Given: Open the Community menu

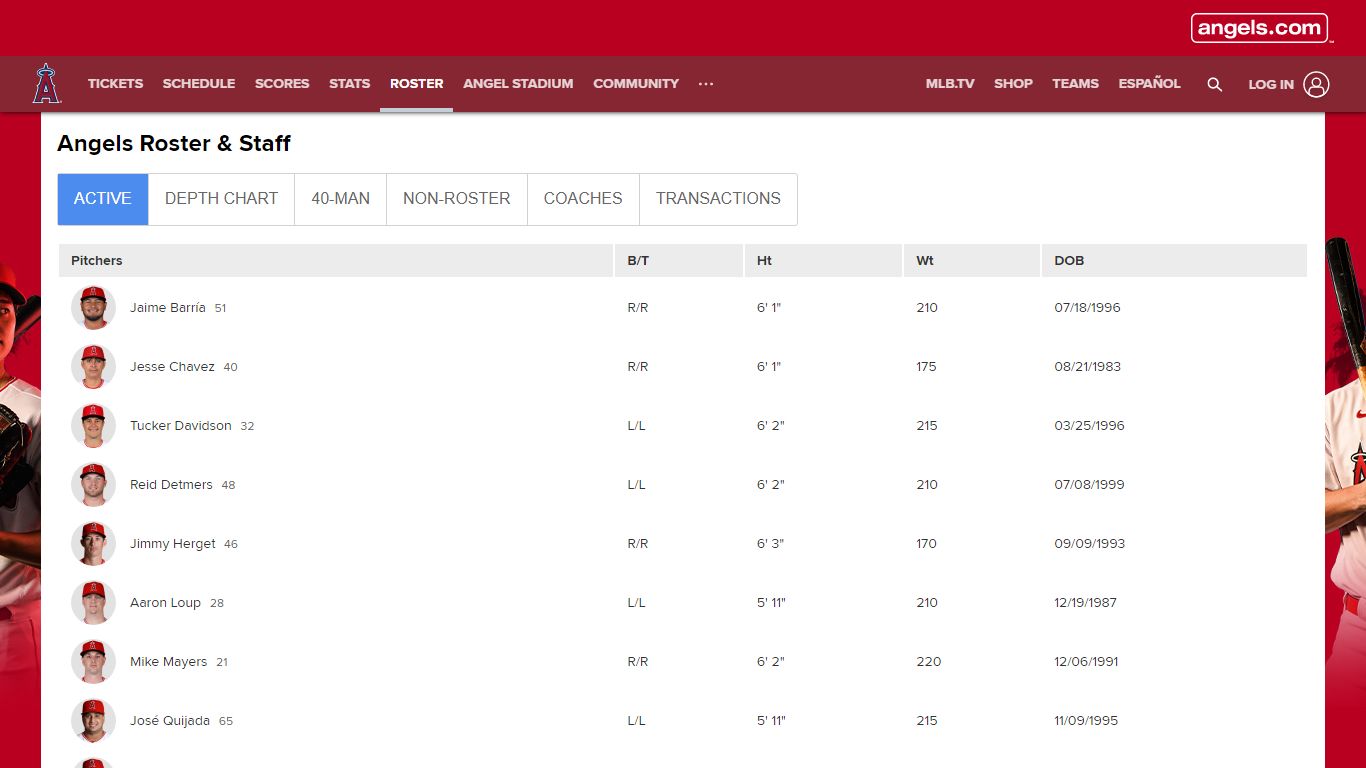Looking at the screenshot, I should point(636,84).
